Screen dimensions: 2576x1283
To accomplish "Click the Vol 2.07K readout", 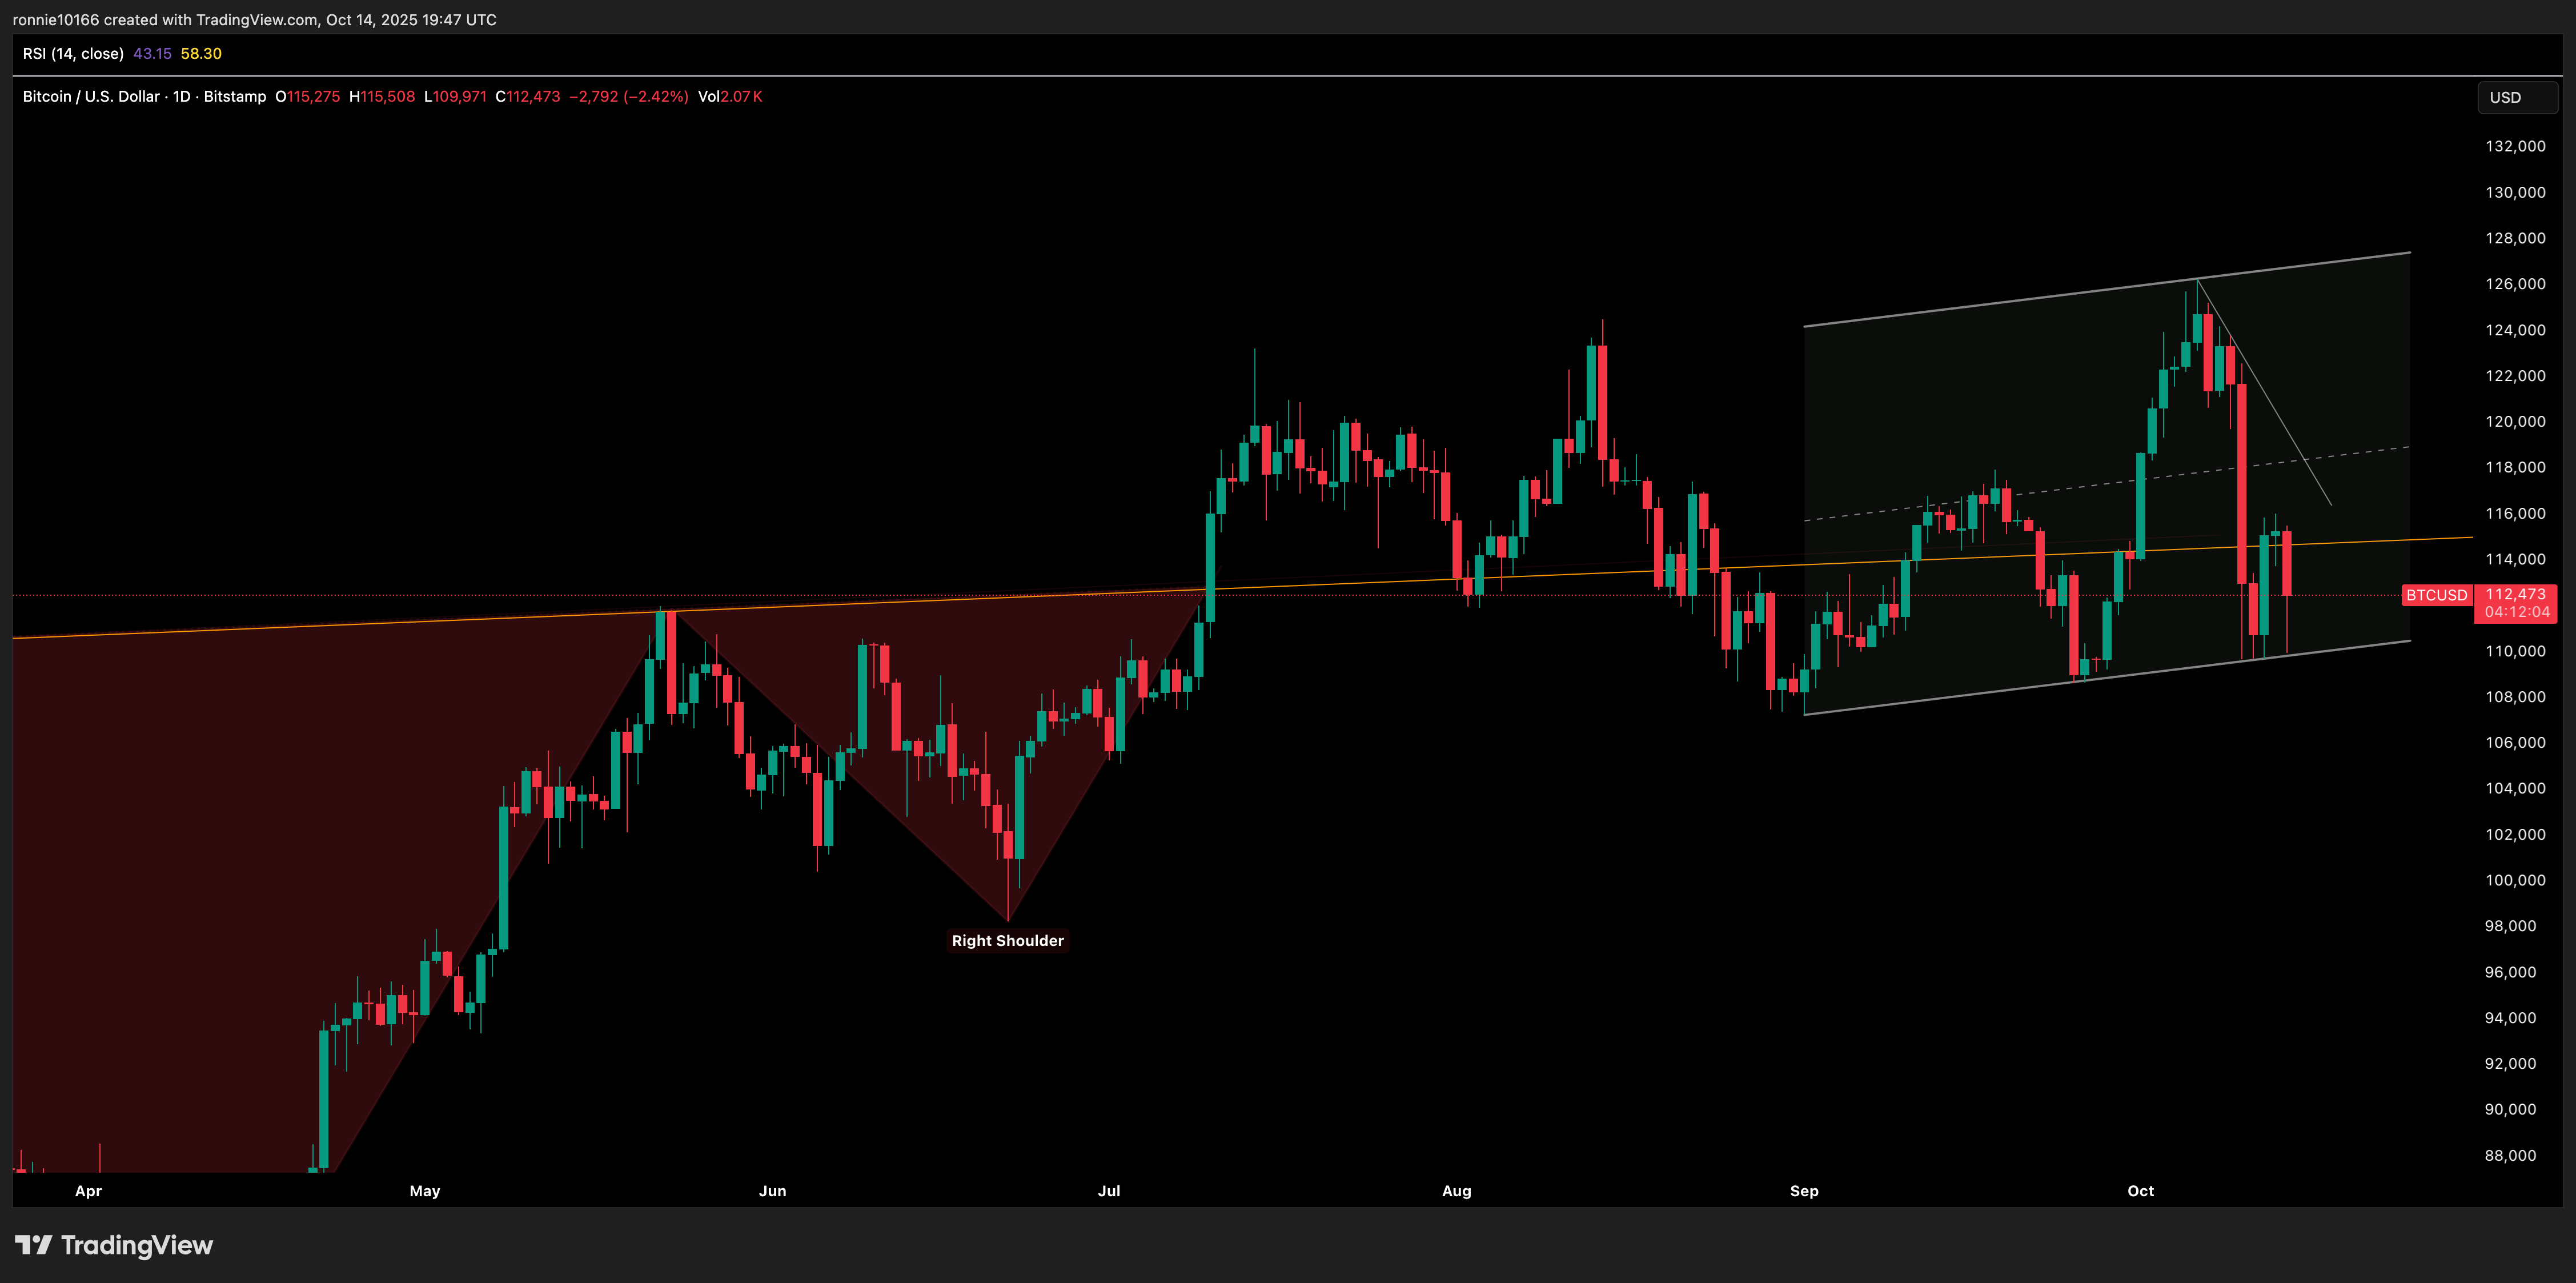I will click(730, 97).
